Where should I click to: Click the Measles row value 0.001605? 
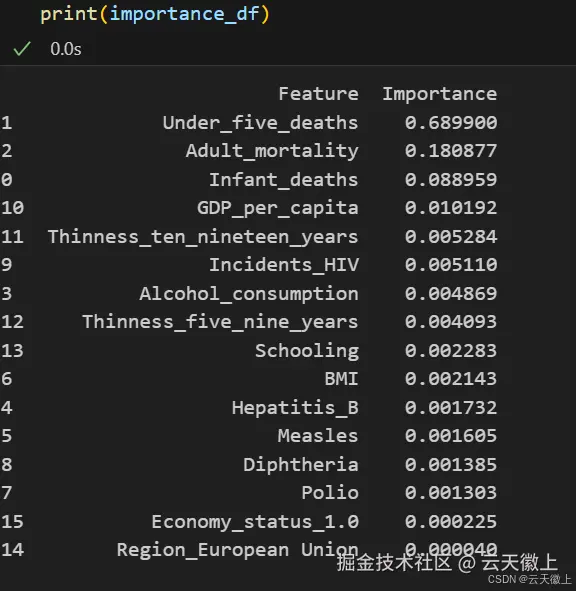click(x=451, y=436)
